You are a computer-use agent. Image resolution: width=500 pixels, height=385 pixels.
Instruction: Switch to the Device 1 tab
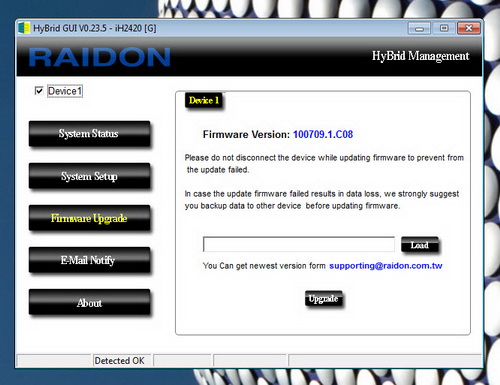click(204, 100)
